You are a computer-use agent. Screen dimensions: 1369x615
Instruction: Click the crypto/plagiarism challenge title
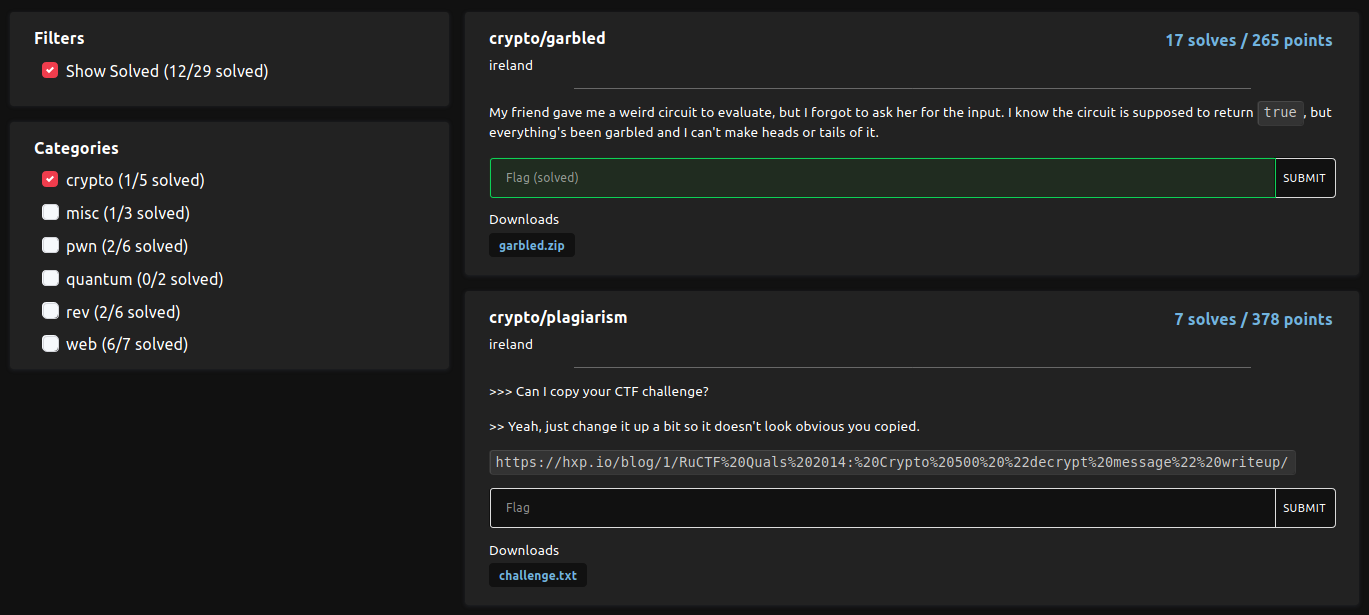(558, 318)
